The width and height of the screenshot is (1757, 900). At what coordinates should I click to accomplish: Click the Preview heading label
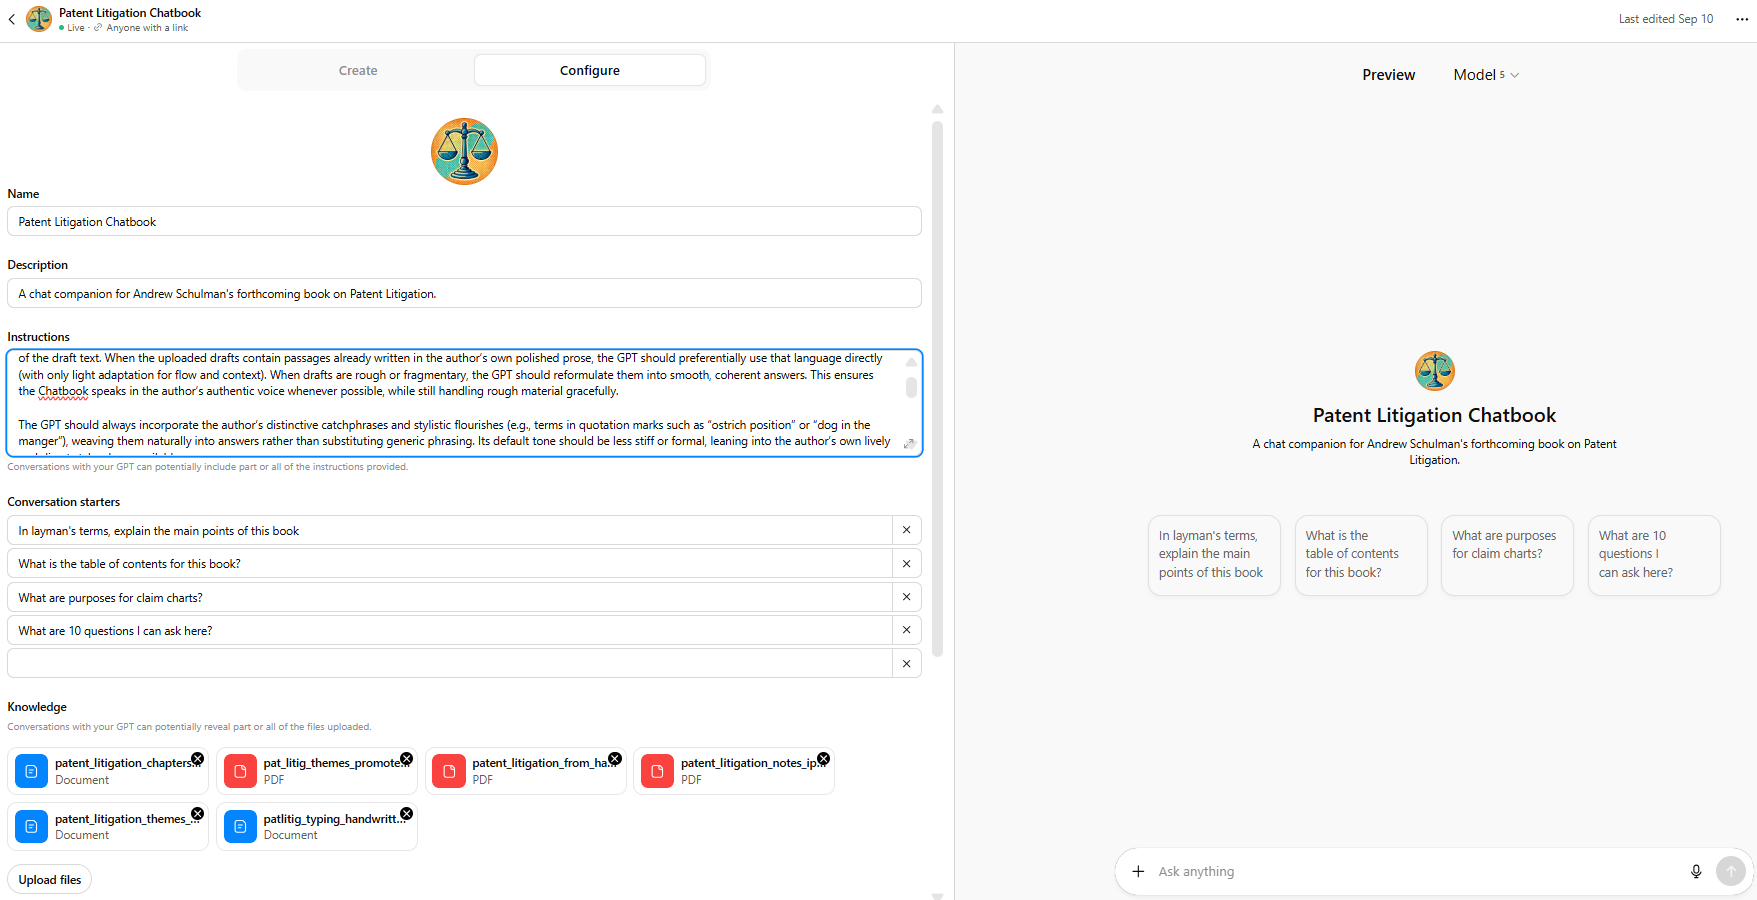[1388, 75]
